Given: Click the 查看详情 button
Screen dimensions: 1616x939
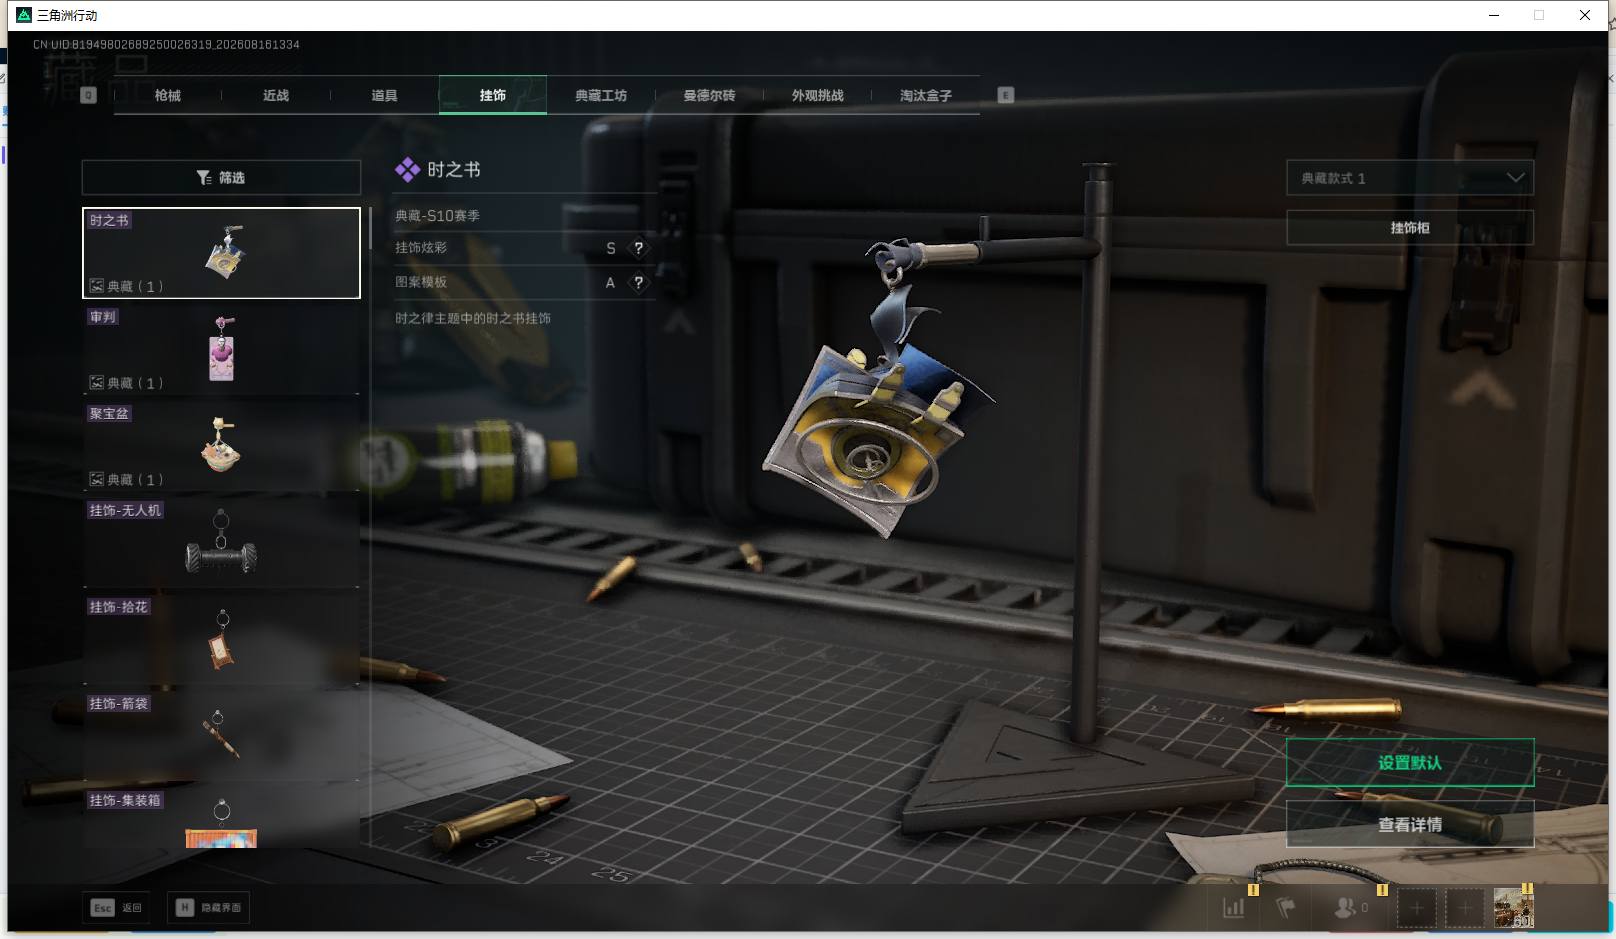Looking at the screenshot, I should point(1410,824).
